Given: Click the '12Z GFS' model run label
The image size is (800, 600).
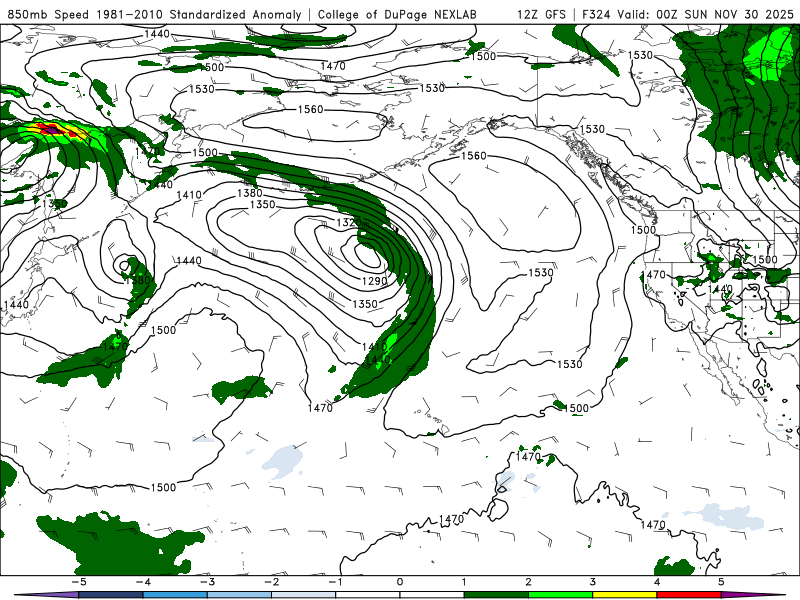Looking at the screenshot, I should click(x=541, y=14).
